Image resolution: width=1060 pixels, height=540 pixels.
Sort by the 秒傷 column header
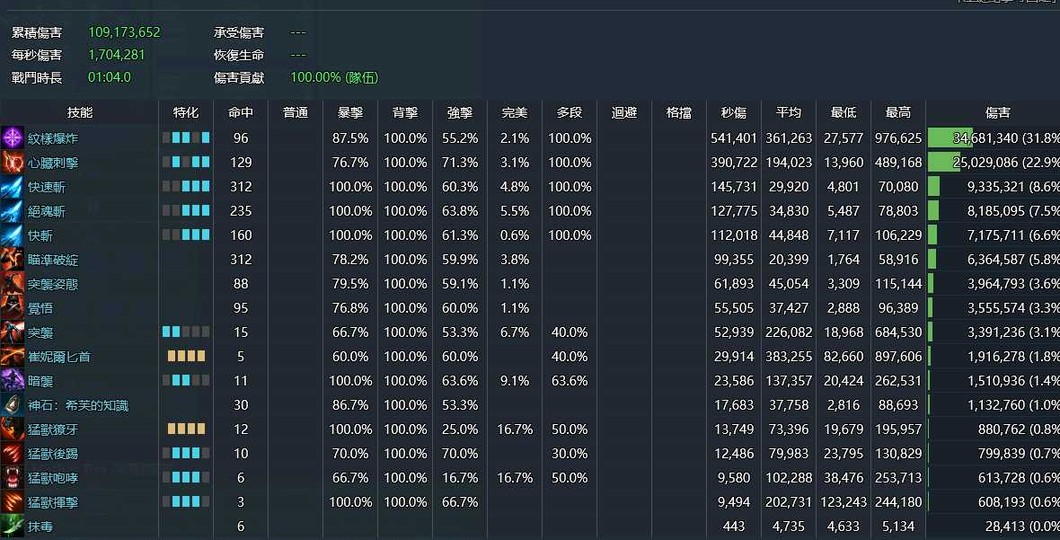(x=733, y=113)
